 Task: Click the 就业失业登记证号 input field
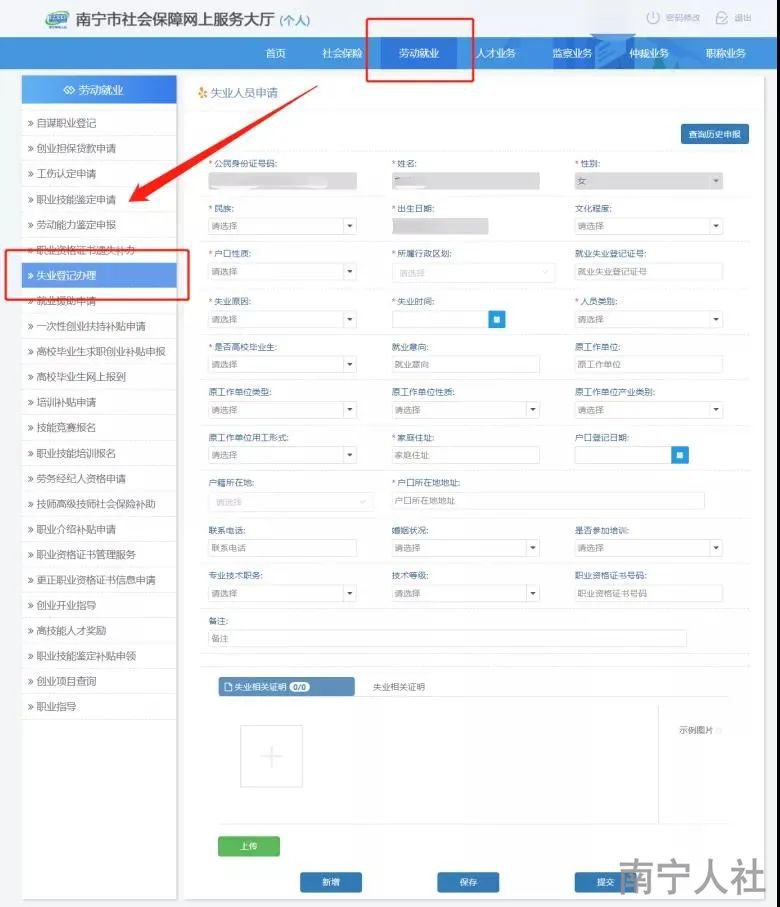tap(649, 271)
